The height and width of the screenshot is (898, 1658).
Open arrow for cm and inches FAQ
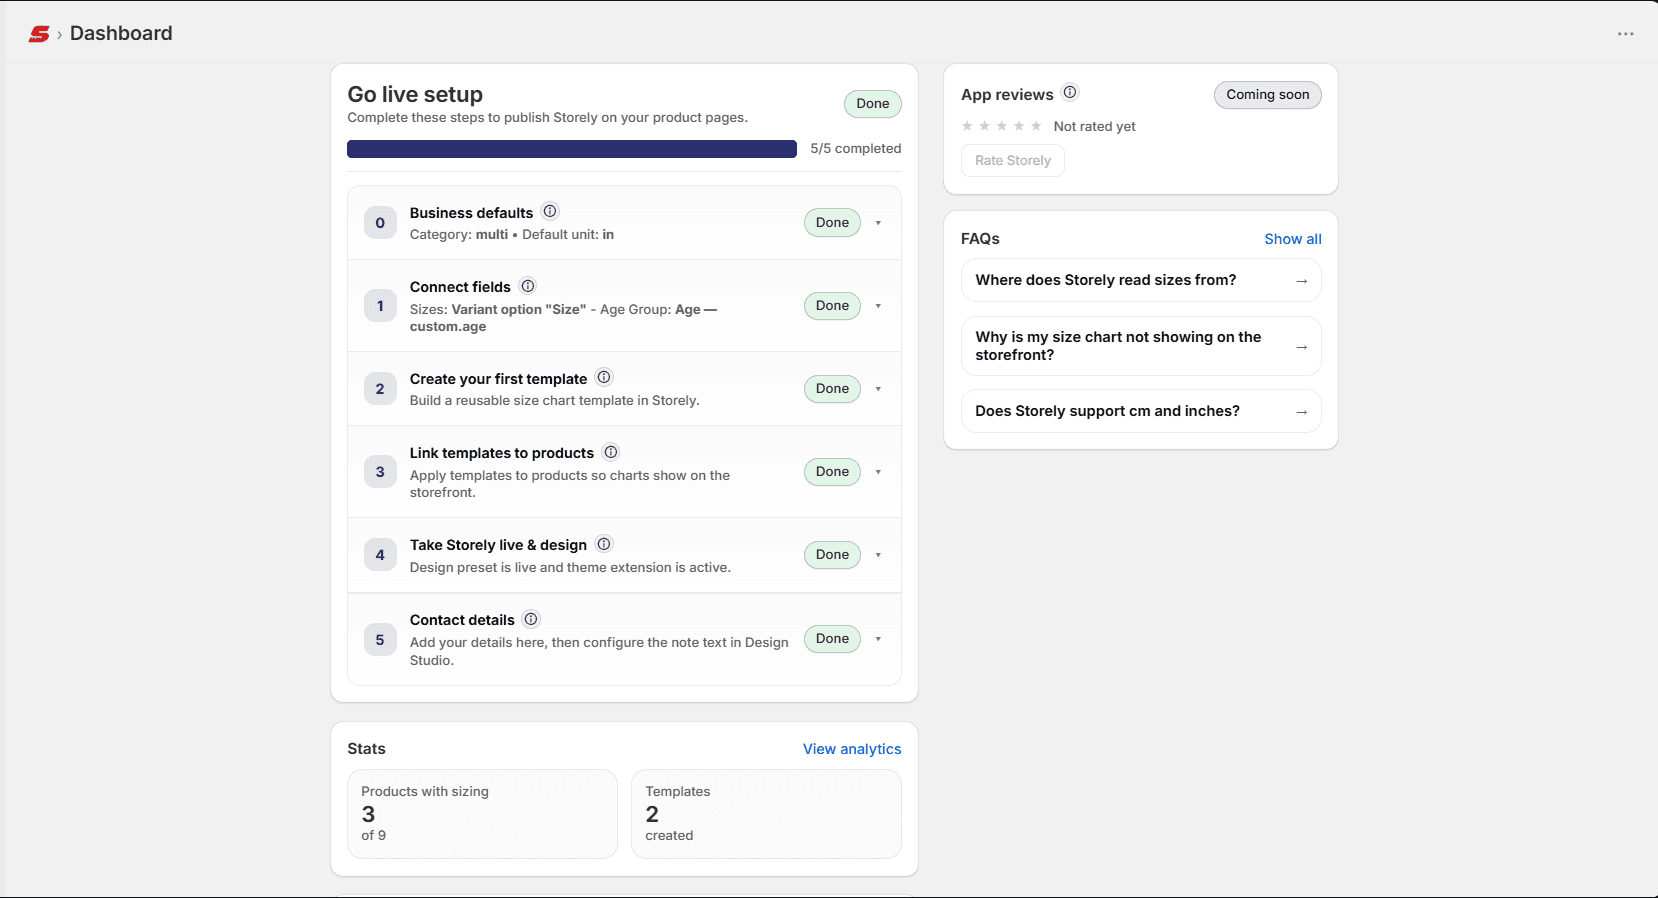(1302, 412)
